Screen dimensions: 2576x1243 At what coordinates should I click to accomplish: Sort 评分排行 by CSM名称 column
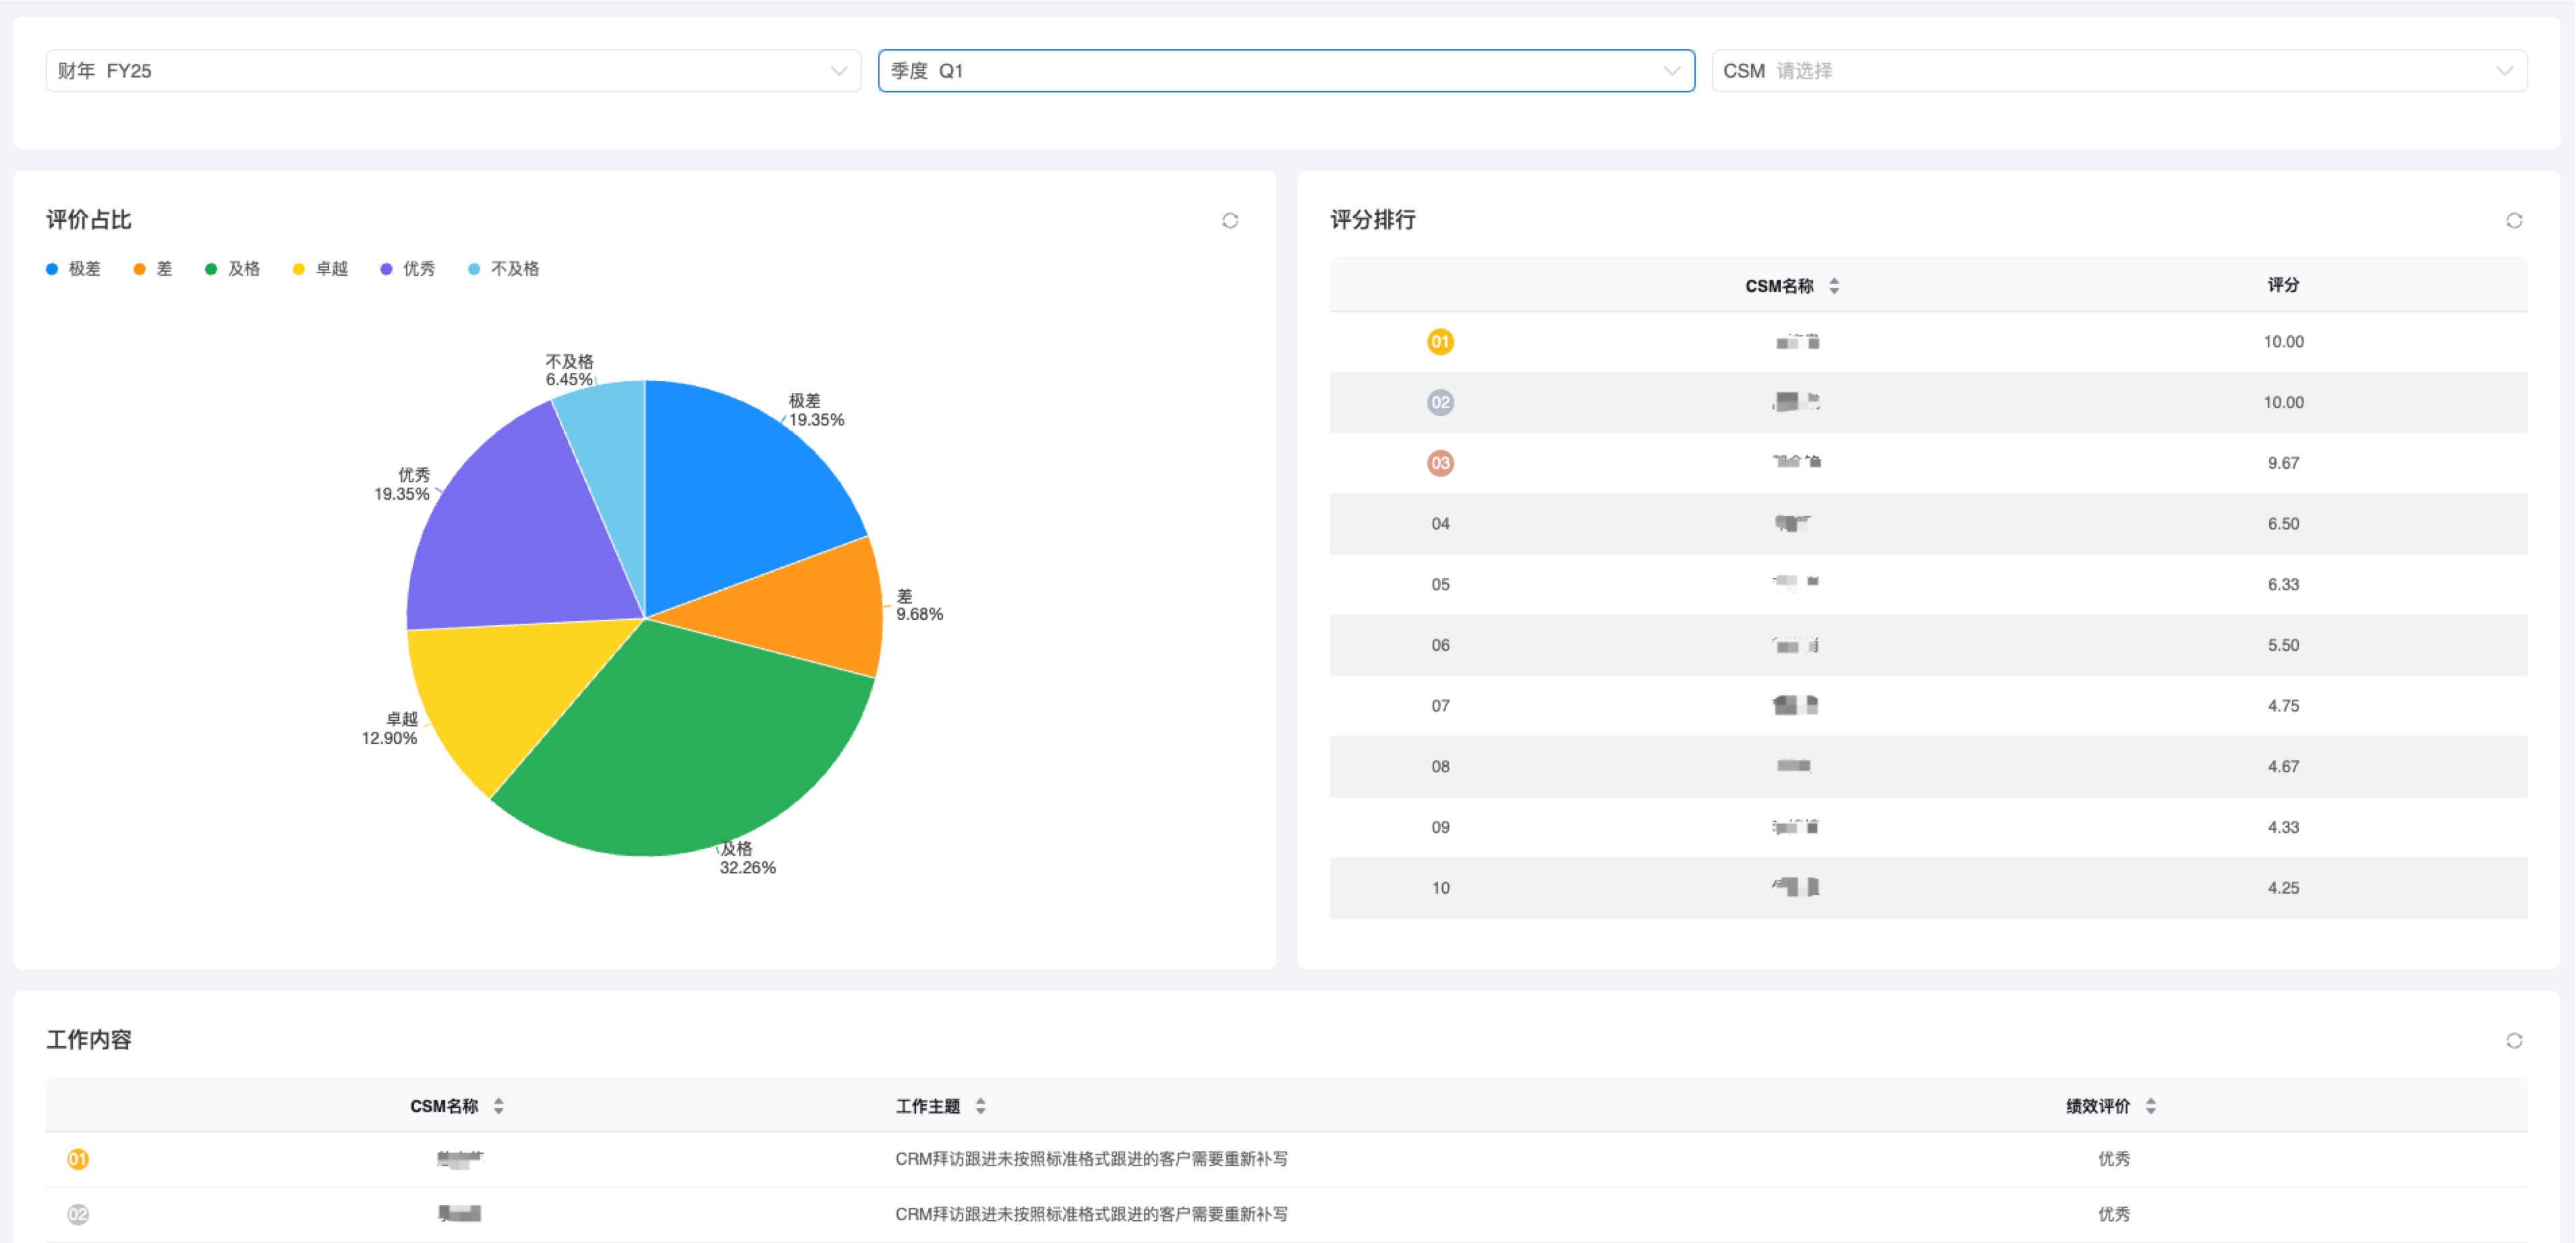(1833, 286)
